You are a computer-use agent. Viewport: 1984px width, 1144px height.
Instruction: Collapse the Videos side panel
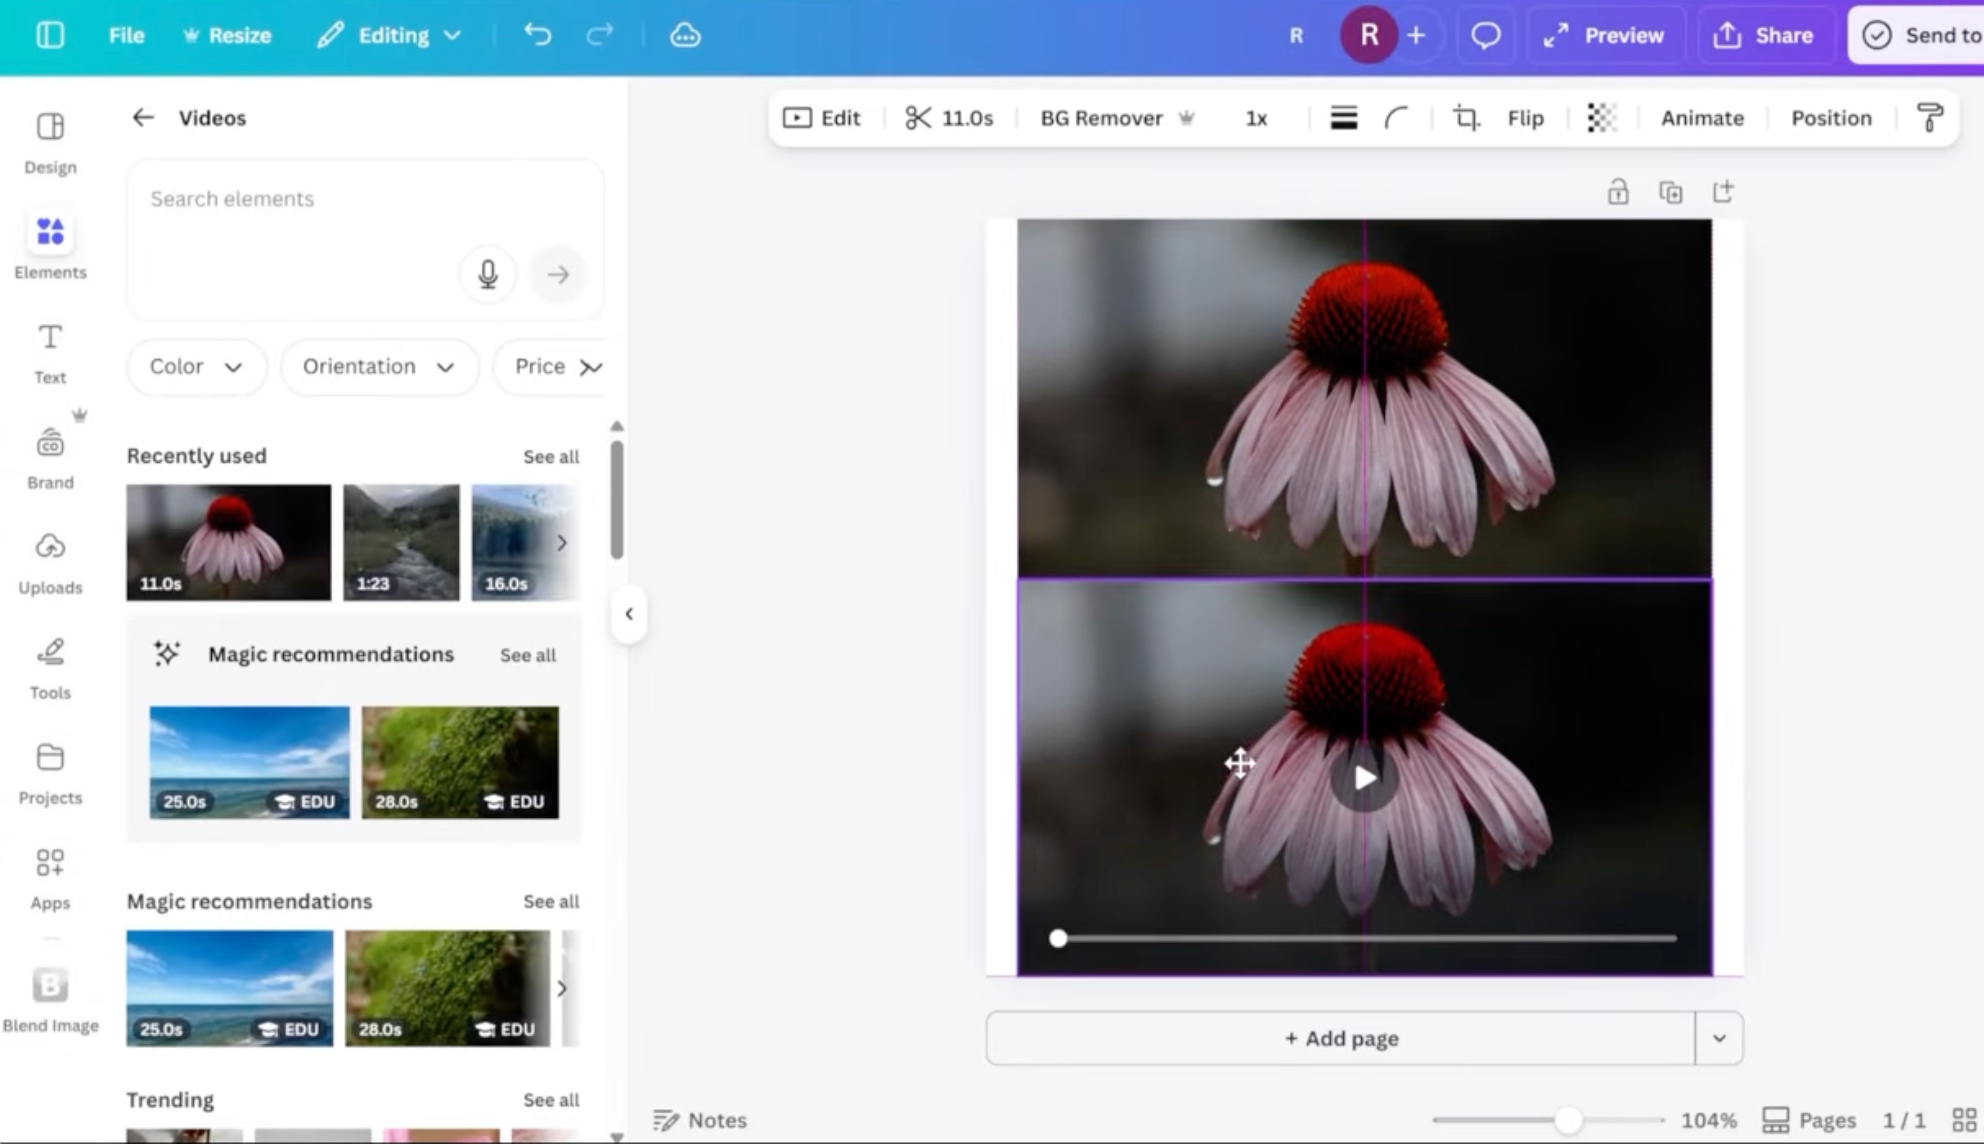tap(629, 614)
